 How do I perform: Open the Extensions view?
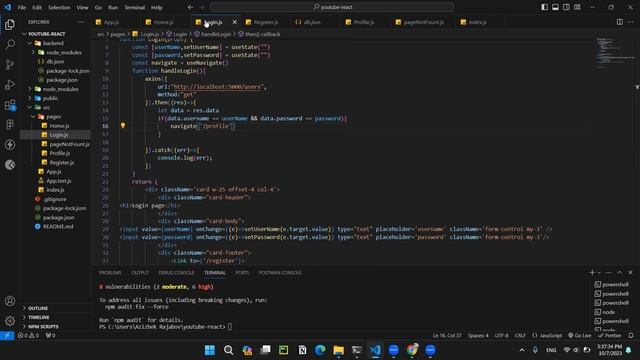tap(10, 105)
